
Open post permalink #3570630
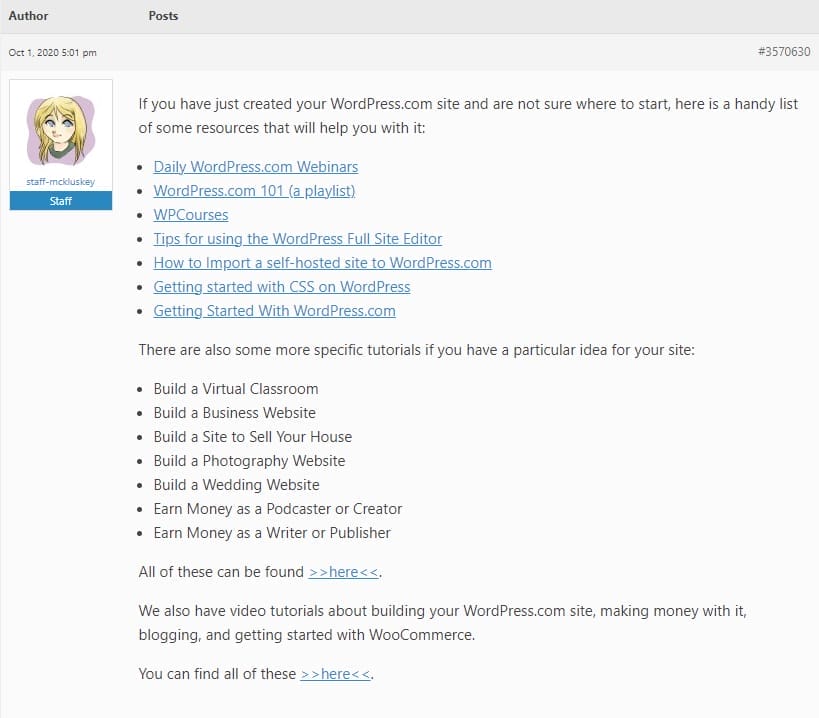click(784, 52)
